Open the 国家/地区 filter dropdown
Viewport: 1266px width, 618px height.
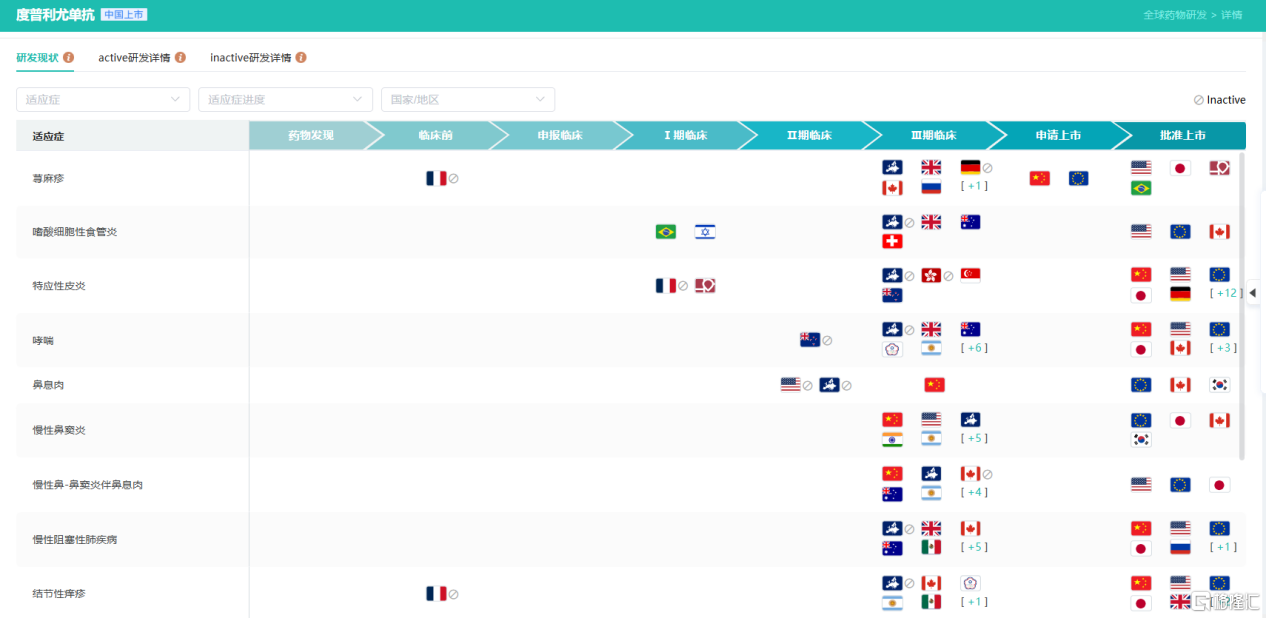468,100
